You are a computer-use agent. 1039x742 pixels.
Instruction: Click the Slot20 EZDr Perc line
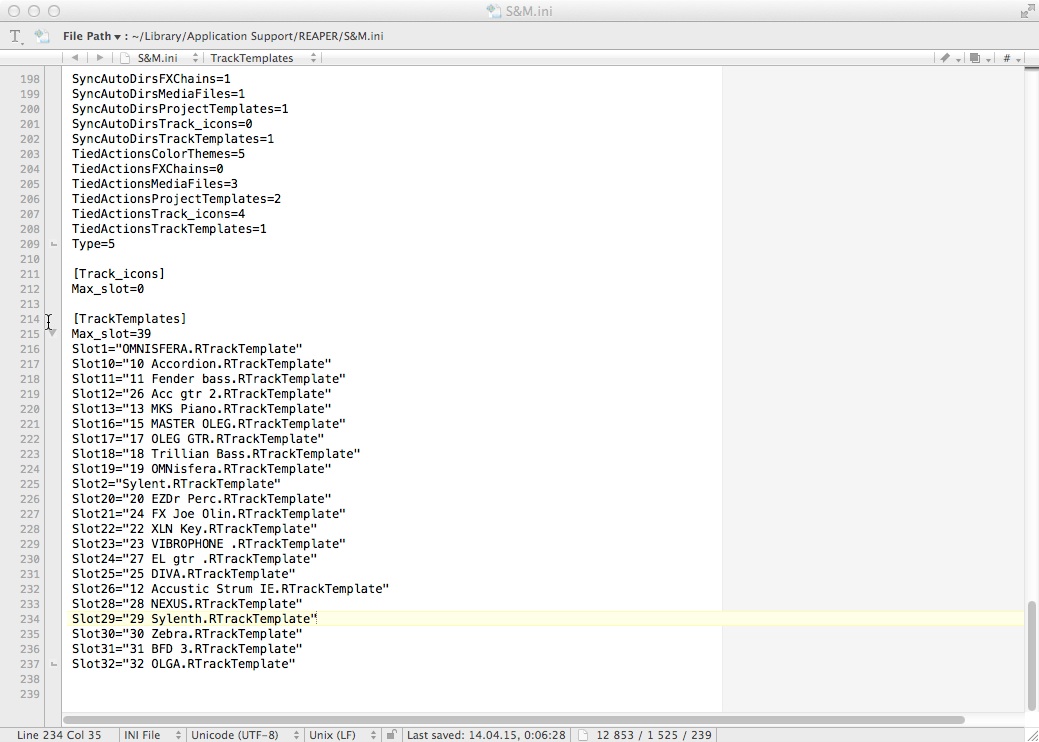point(201,499)
